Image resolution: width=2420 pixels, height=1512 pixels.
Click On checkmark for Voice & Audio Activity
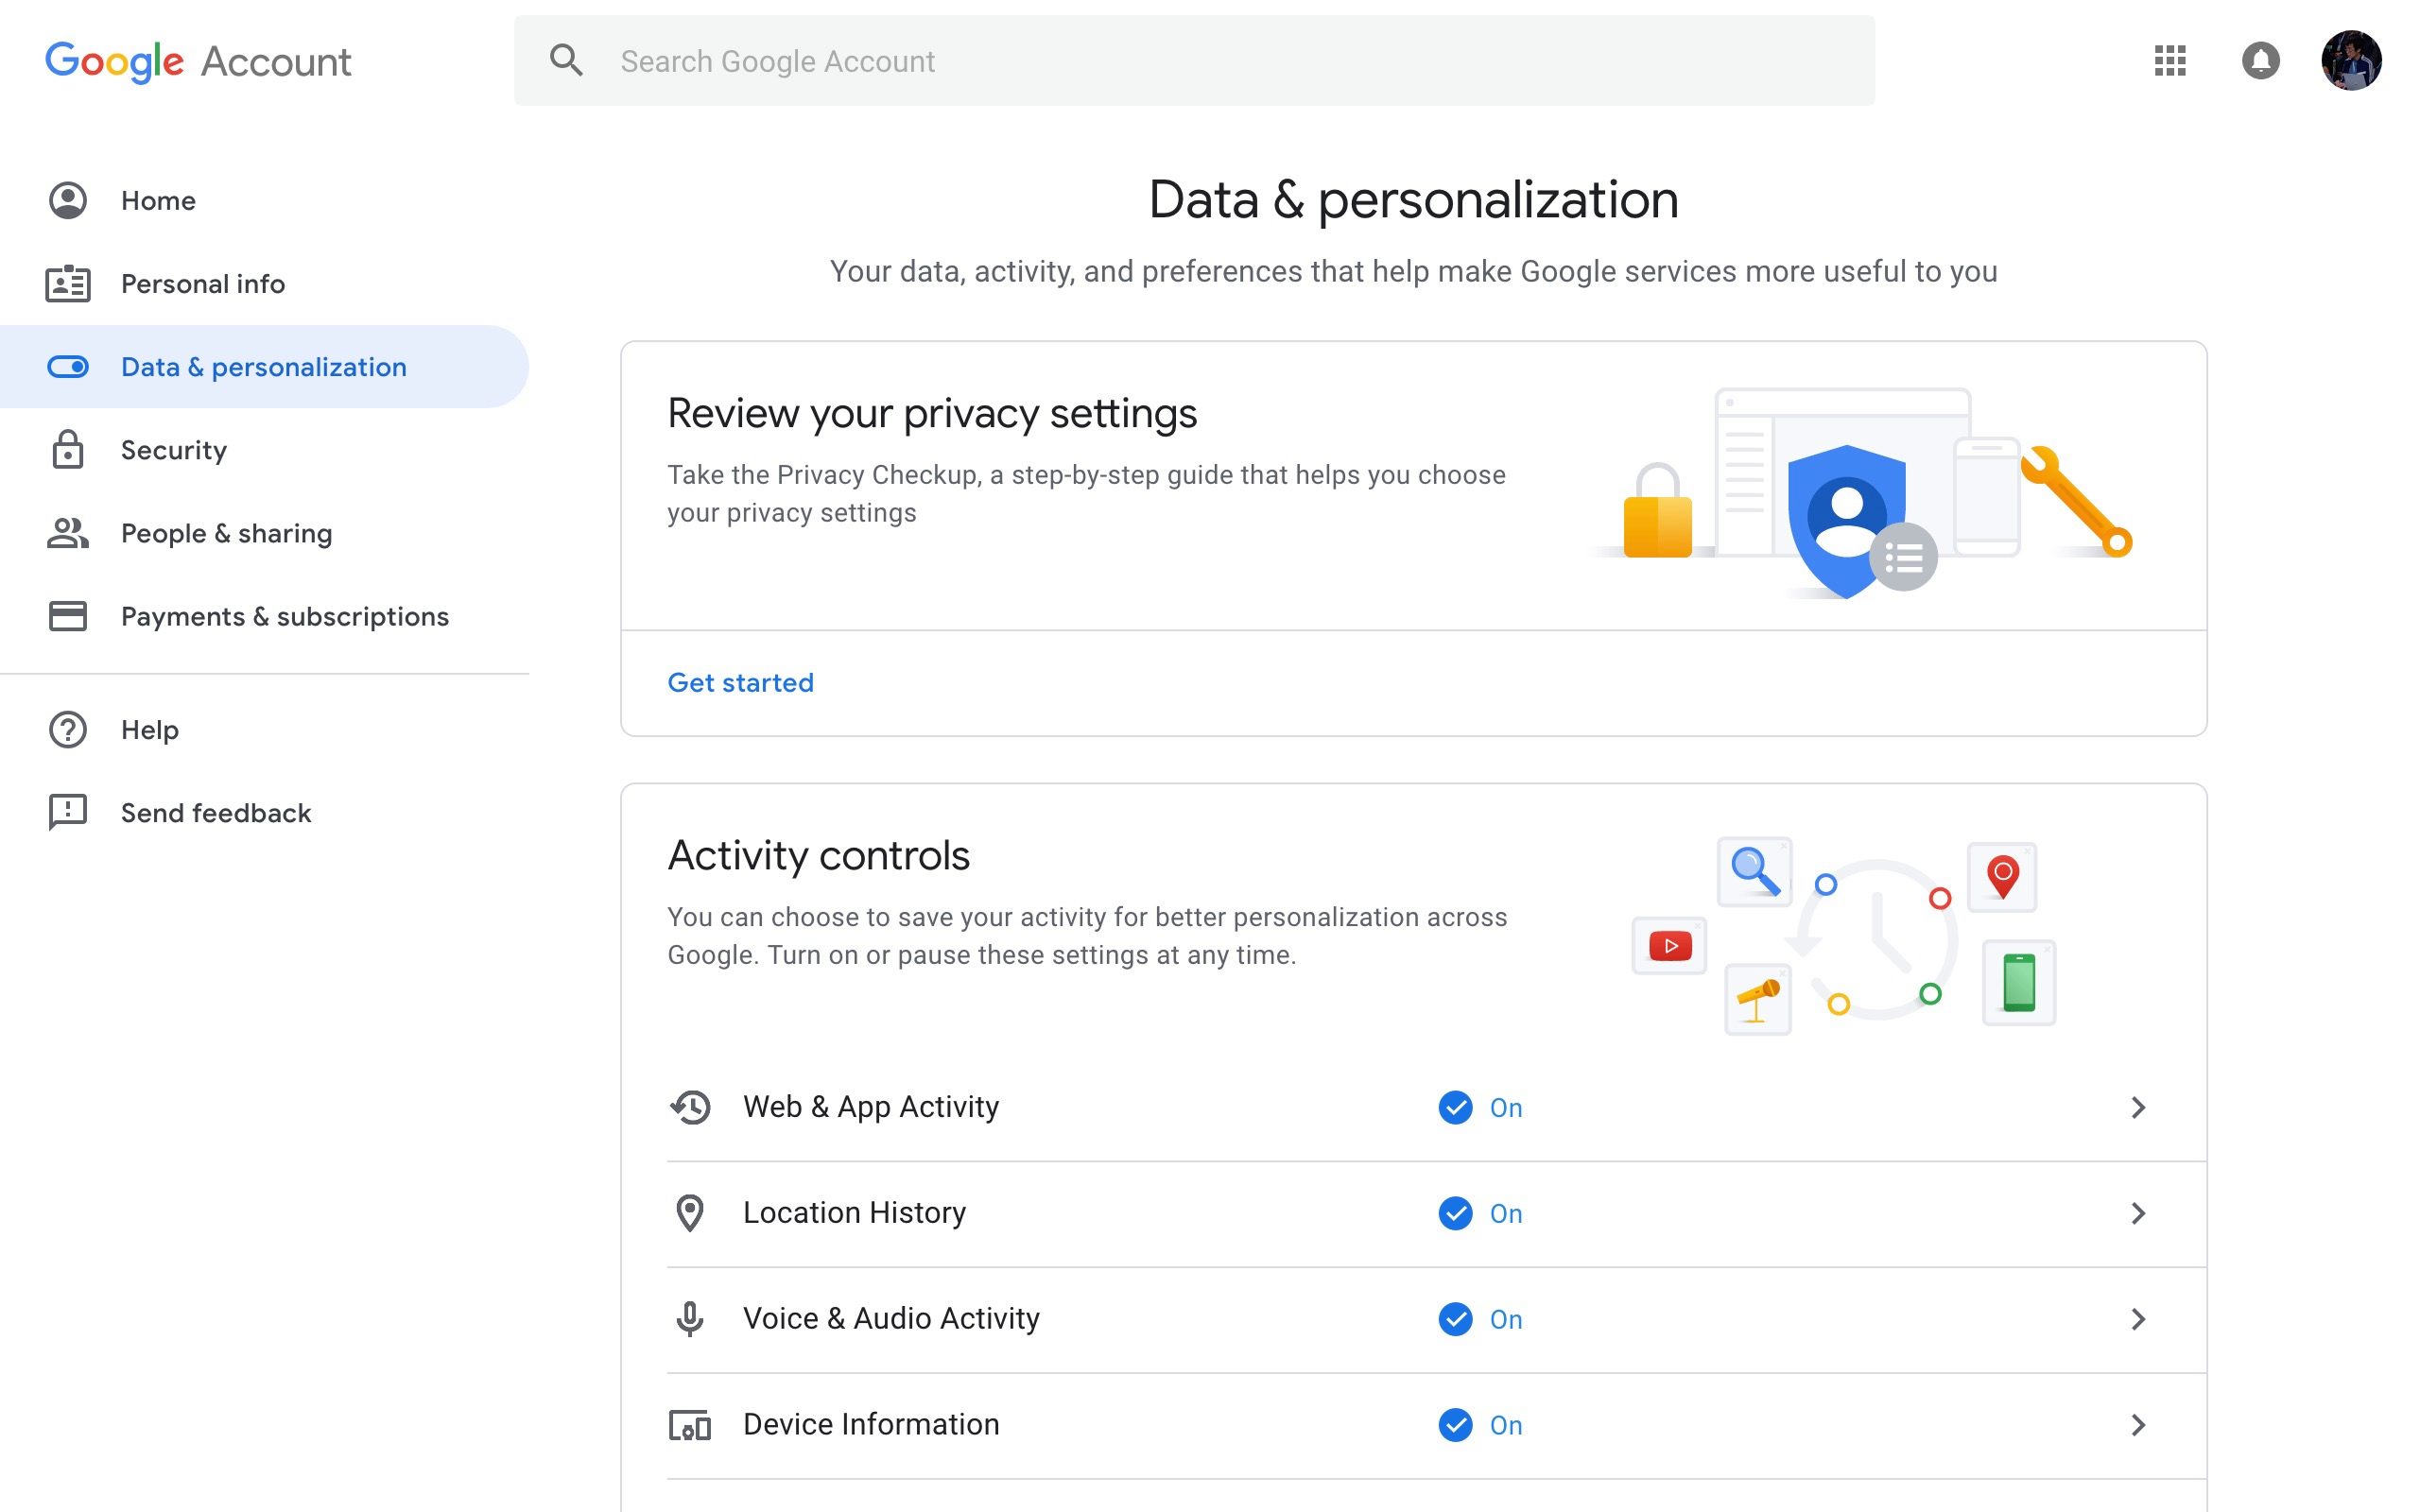point(1455,1319)
